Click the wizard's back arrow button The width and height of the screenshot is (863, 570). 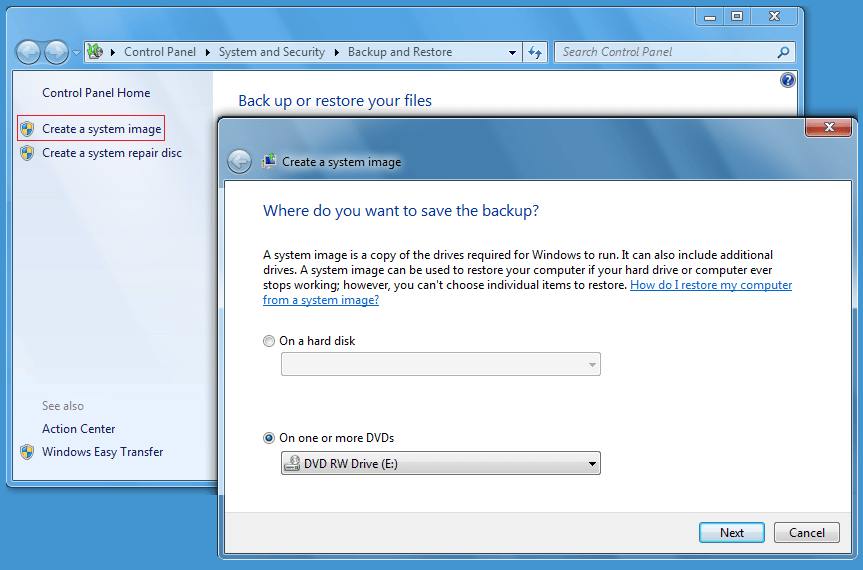[x=239, y=162]
